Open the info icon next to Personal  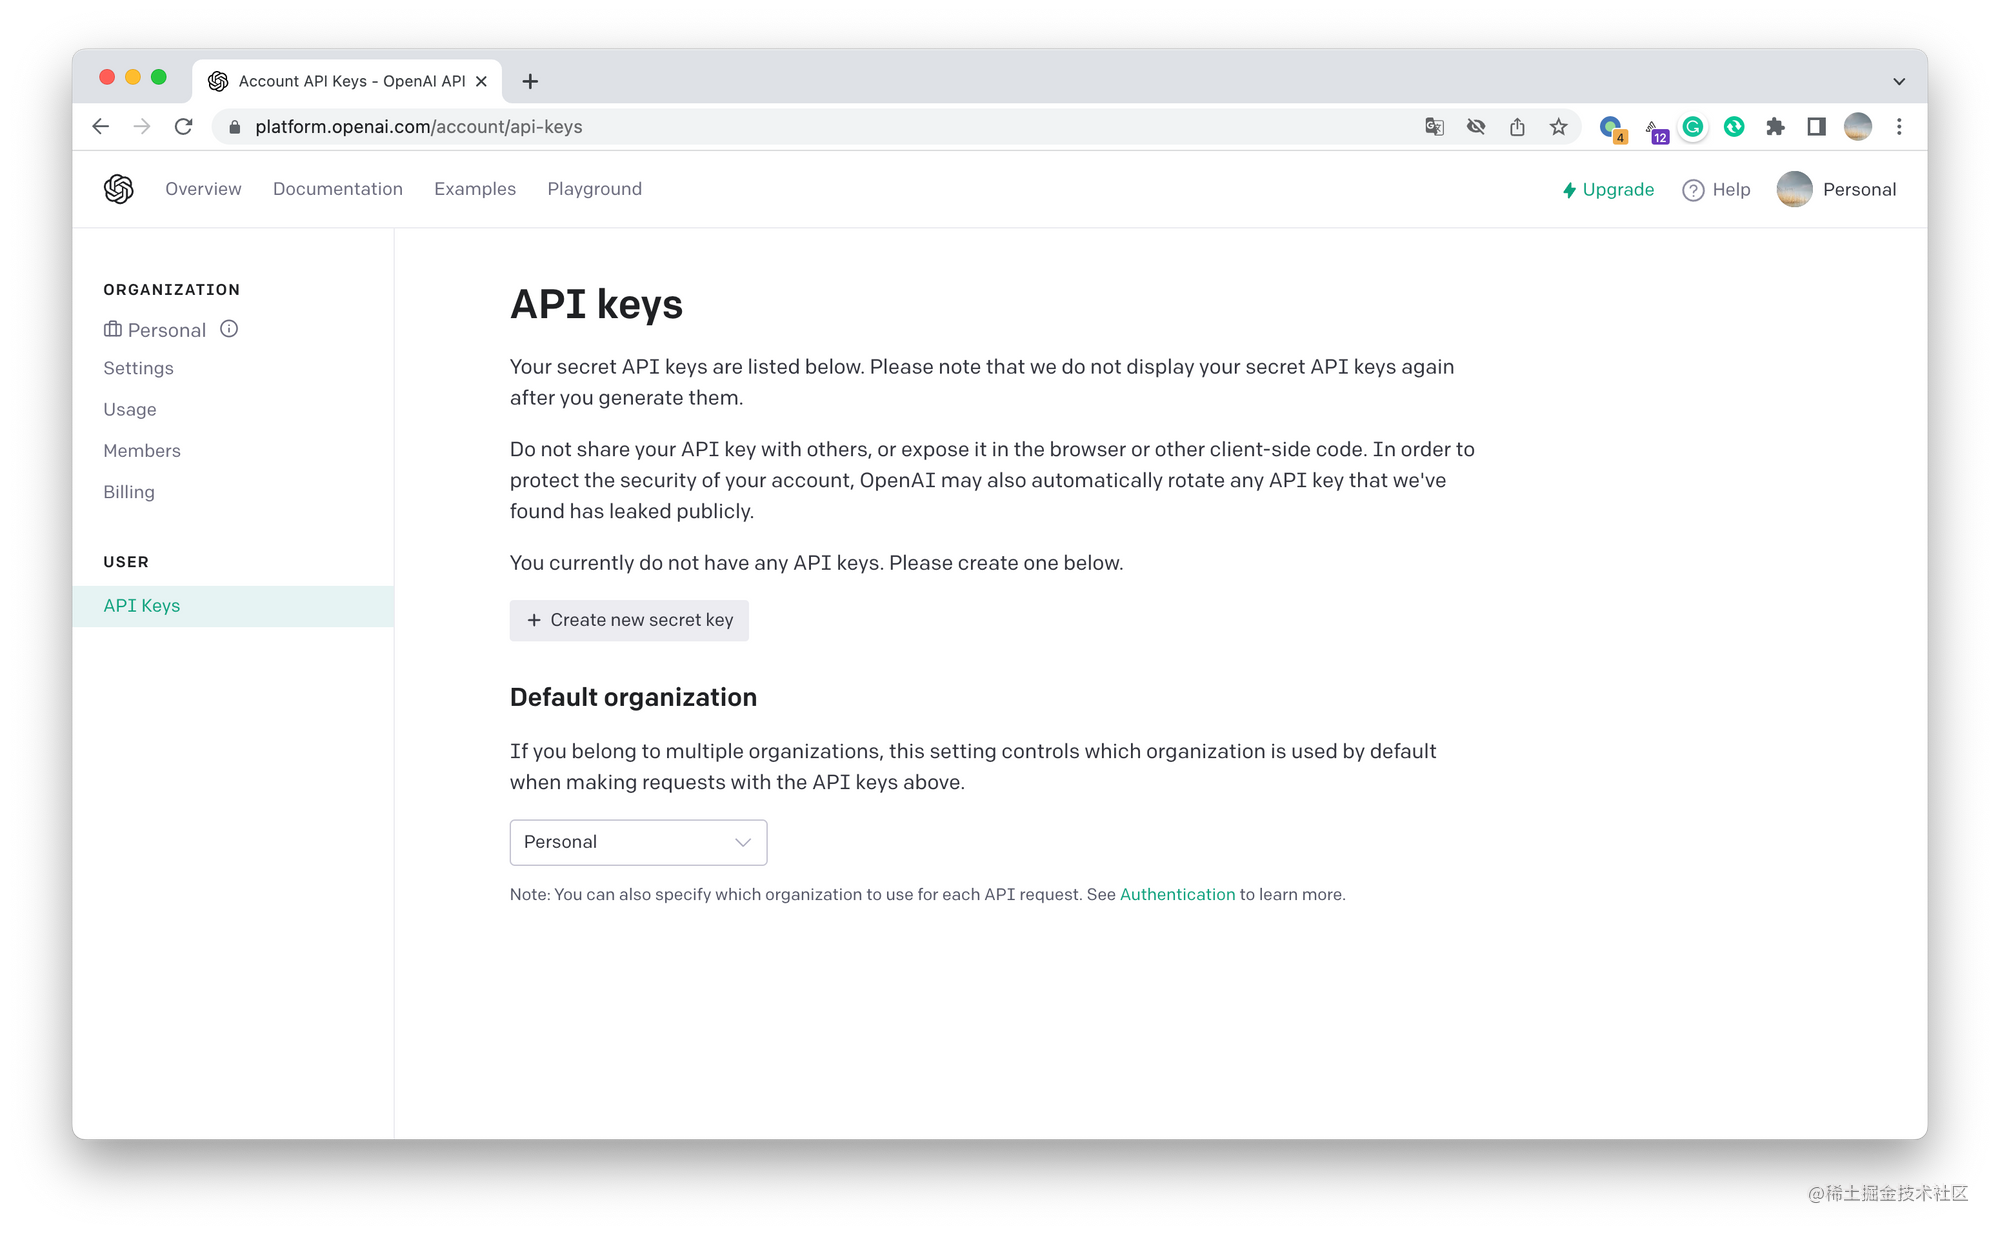229,329
